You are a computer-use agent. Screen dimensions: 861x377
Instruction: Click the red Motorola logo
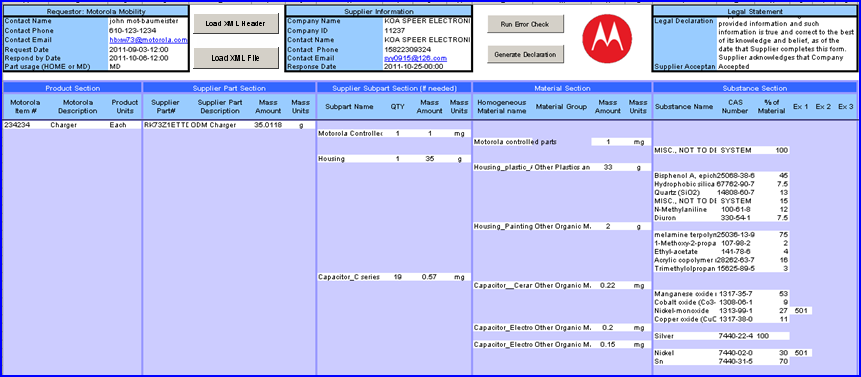pos(607,38)
